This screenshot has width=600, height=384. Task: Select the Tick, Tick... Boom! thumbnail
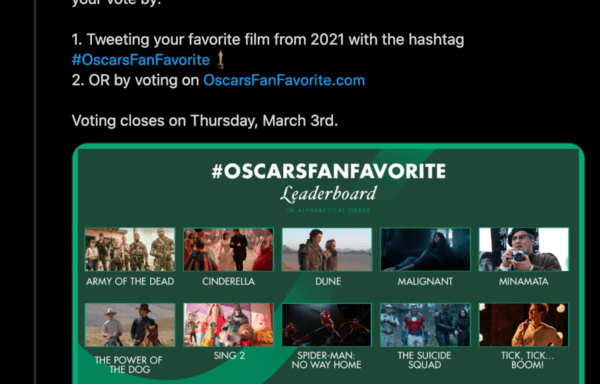[524, 325]
